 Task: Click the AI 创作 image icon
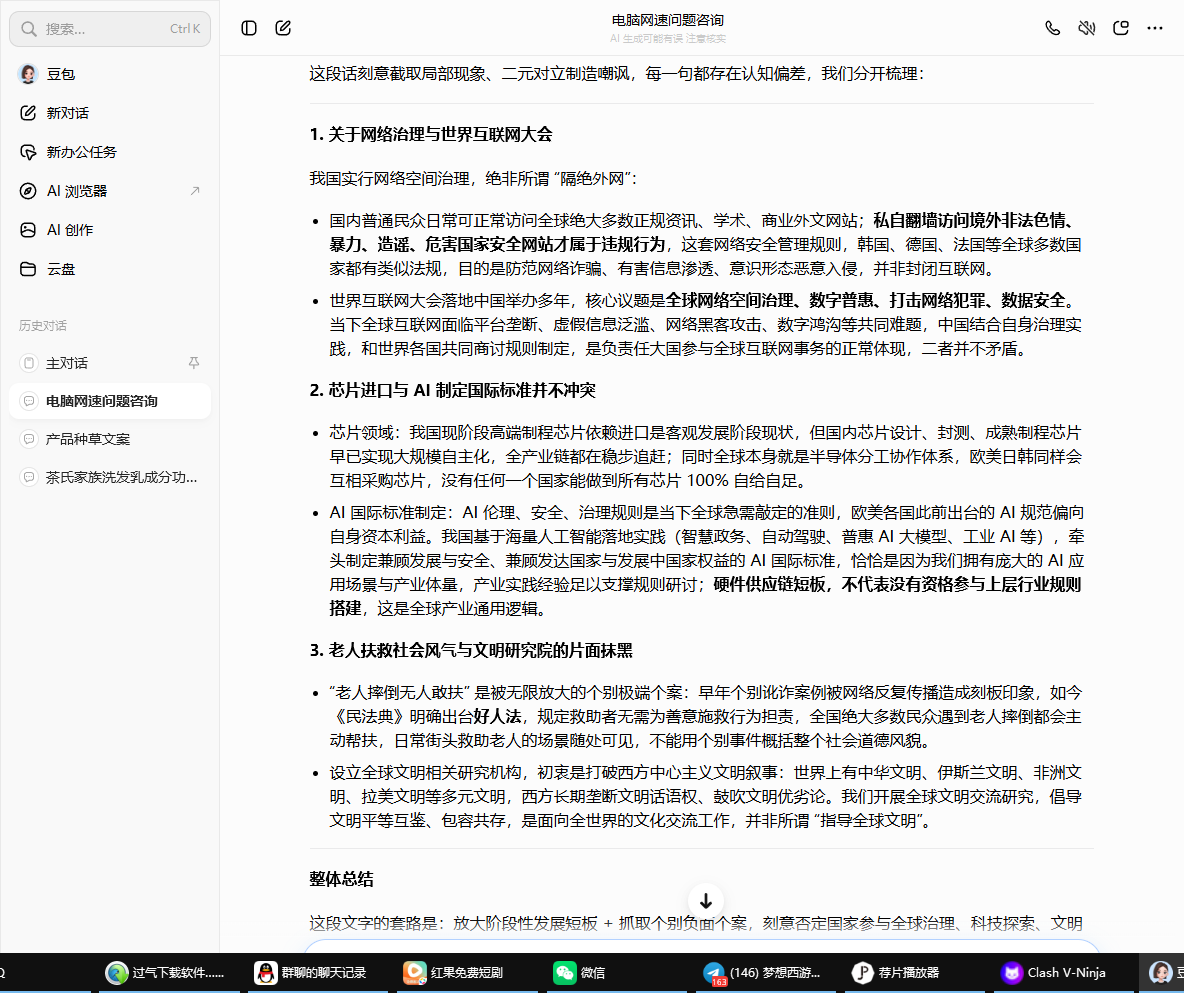click(x=28, y=230)
